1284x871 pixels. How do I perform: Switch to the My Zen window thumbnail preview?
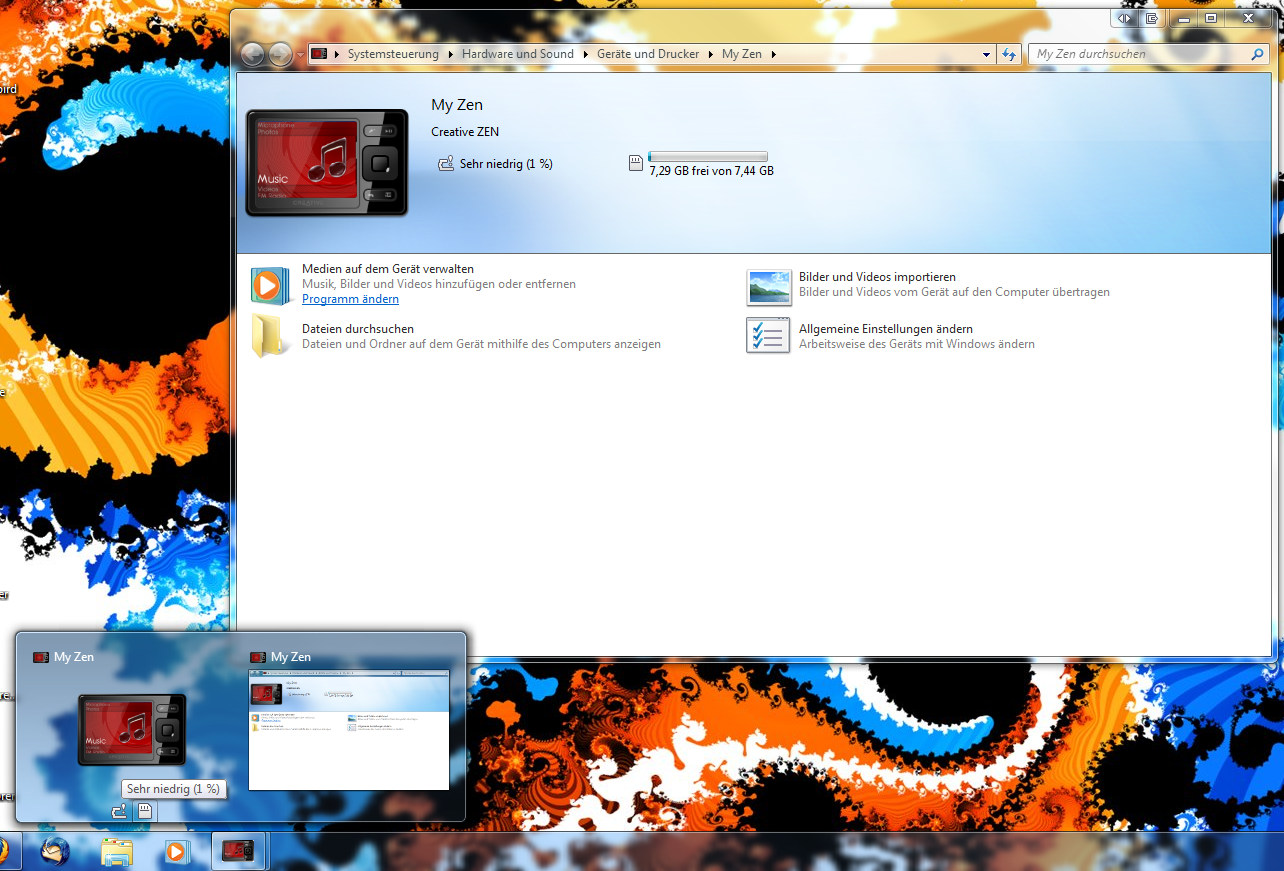(x=349, y=730)
